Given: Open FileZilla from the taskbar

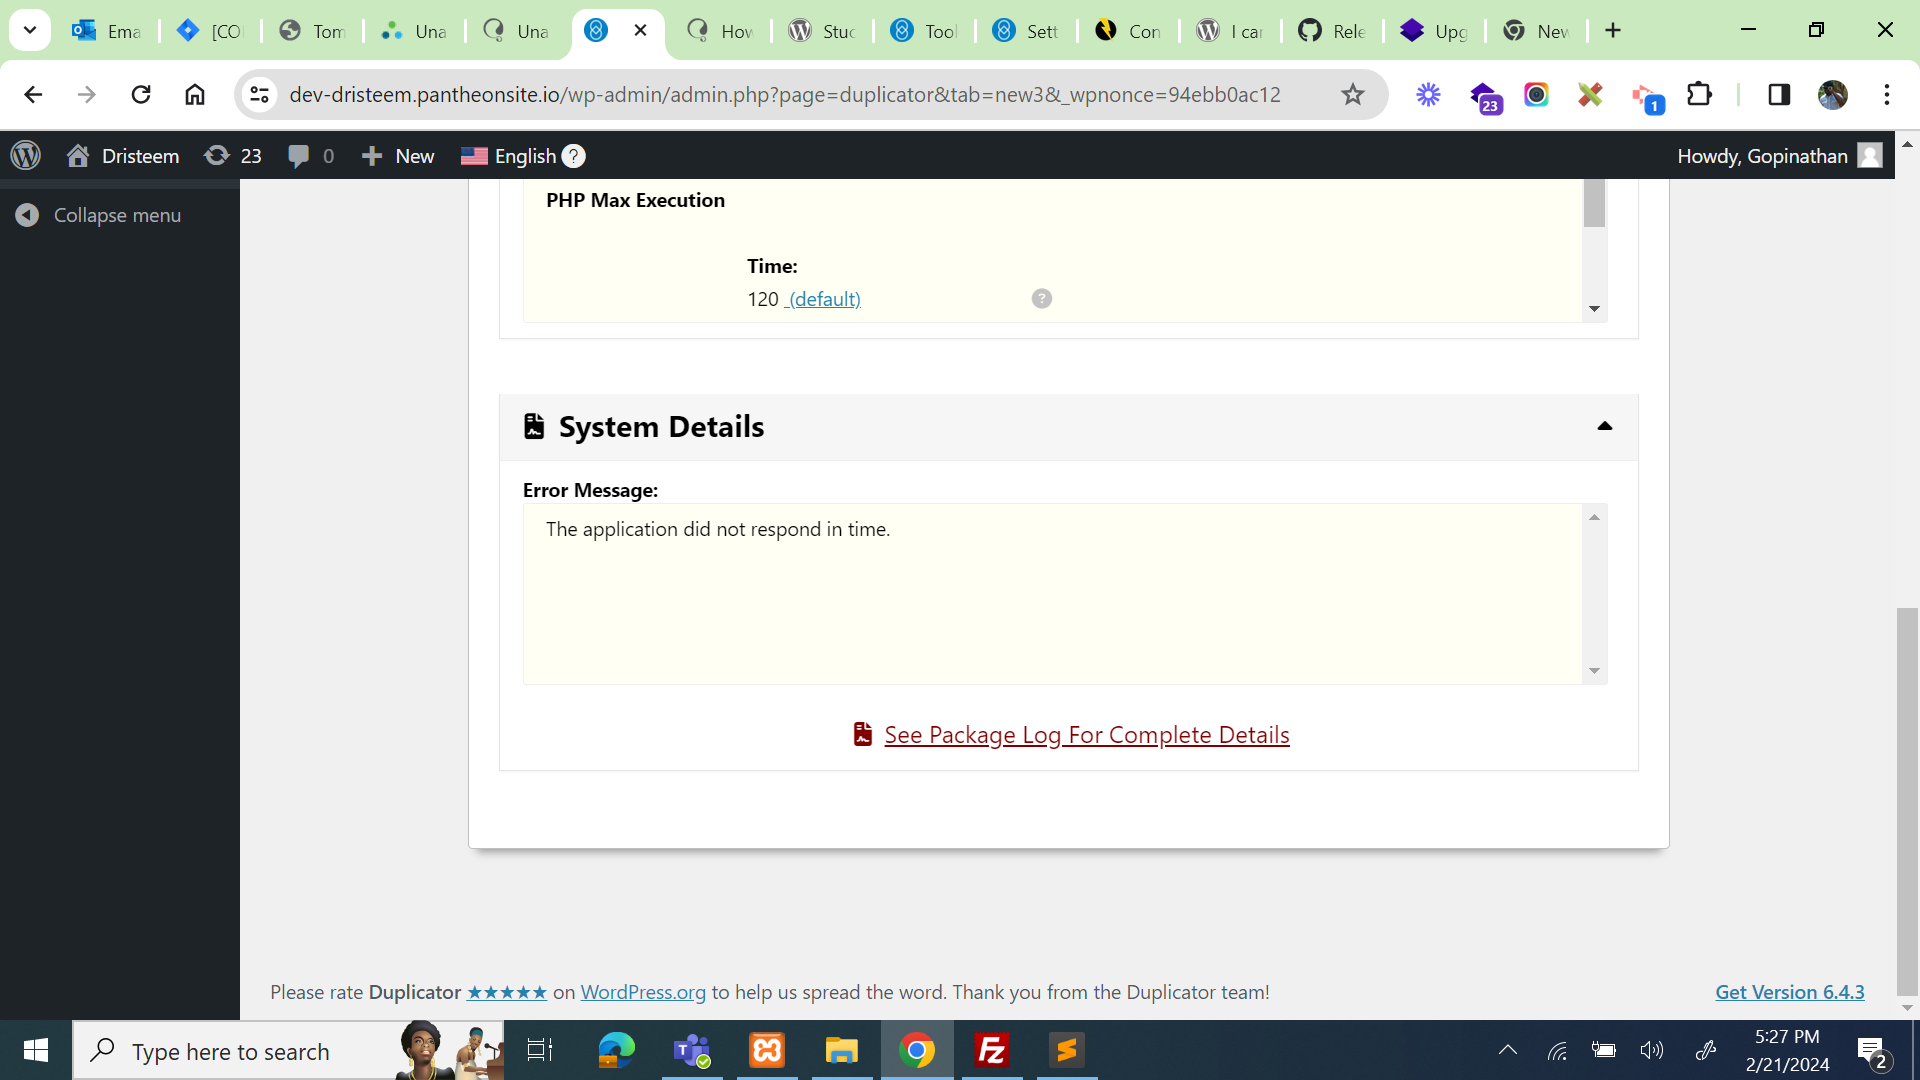Looking at the screenshot, I should point(992,1050).
